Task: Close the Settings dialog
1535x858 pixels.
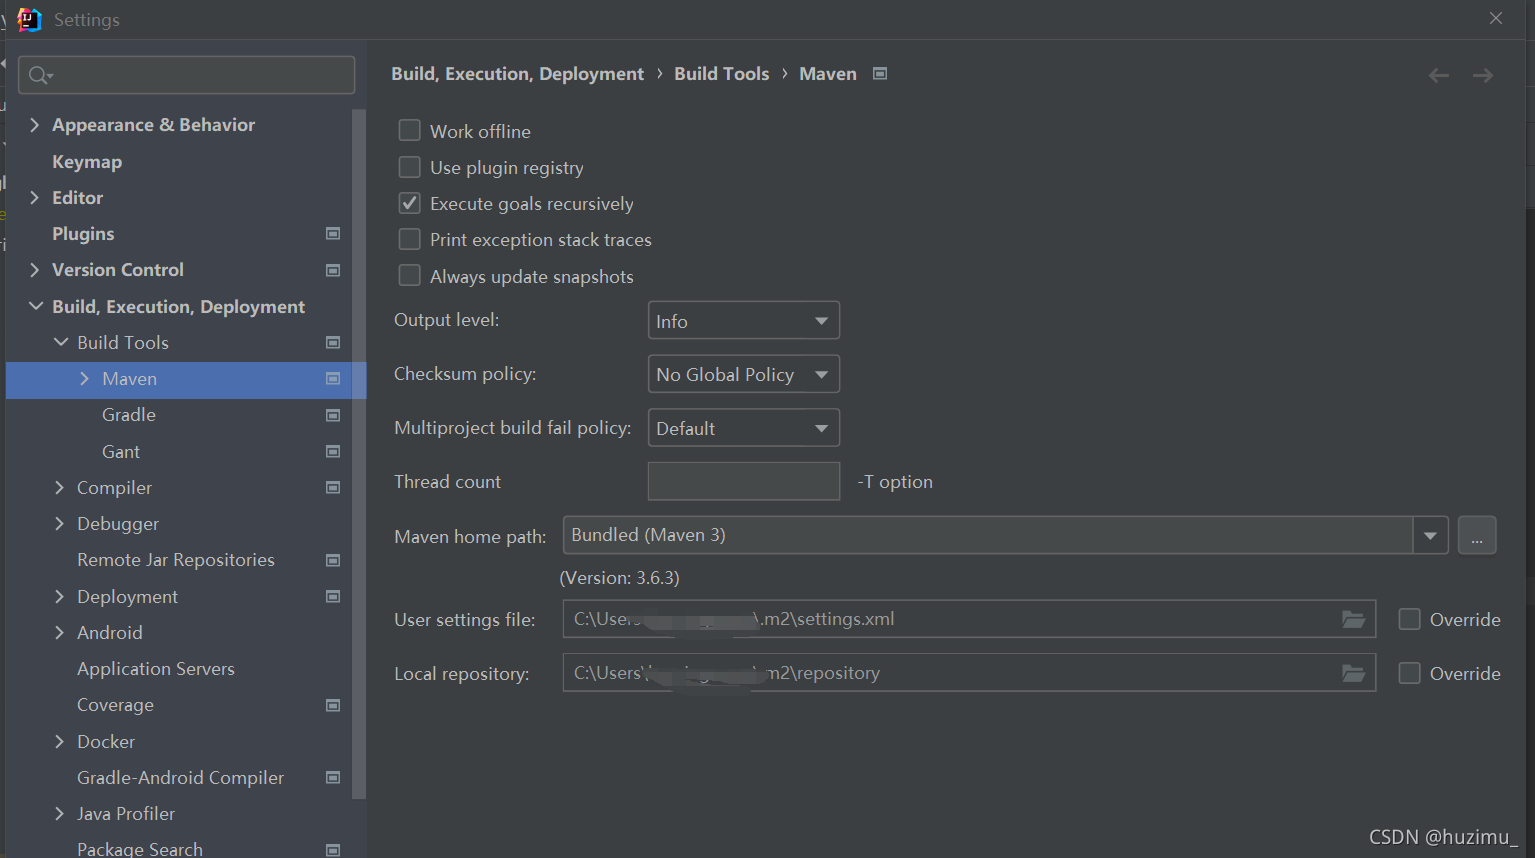Action: click(x=1496, y=18)
